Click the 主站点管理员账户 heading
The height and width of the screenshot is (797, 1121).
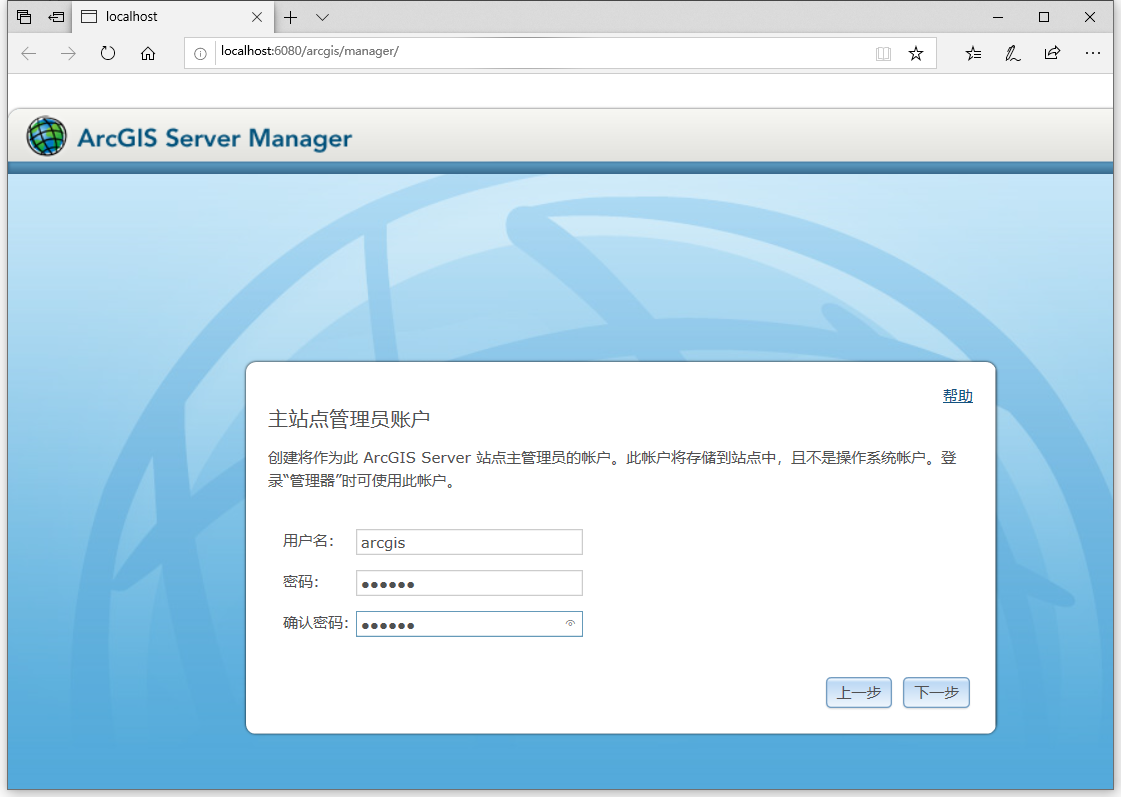(349, 419)
